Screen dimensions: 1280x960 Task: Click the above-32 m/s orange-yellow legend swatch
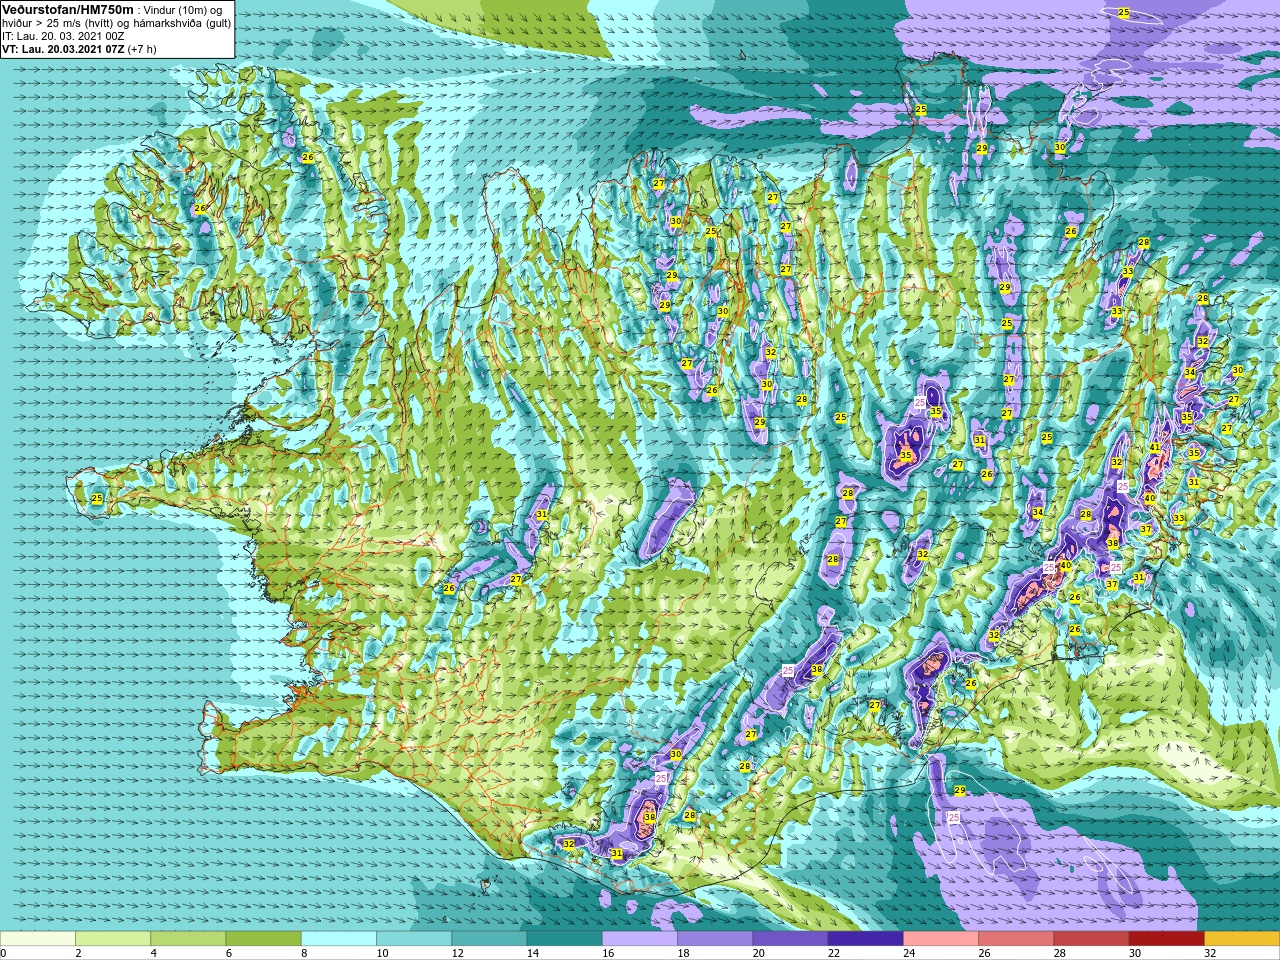click(1242, 939)
